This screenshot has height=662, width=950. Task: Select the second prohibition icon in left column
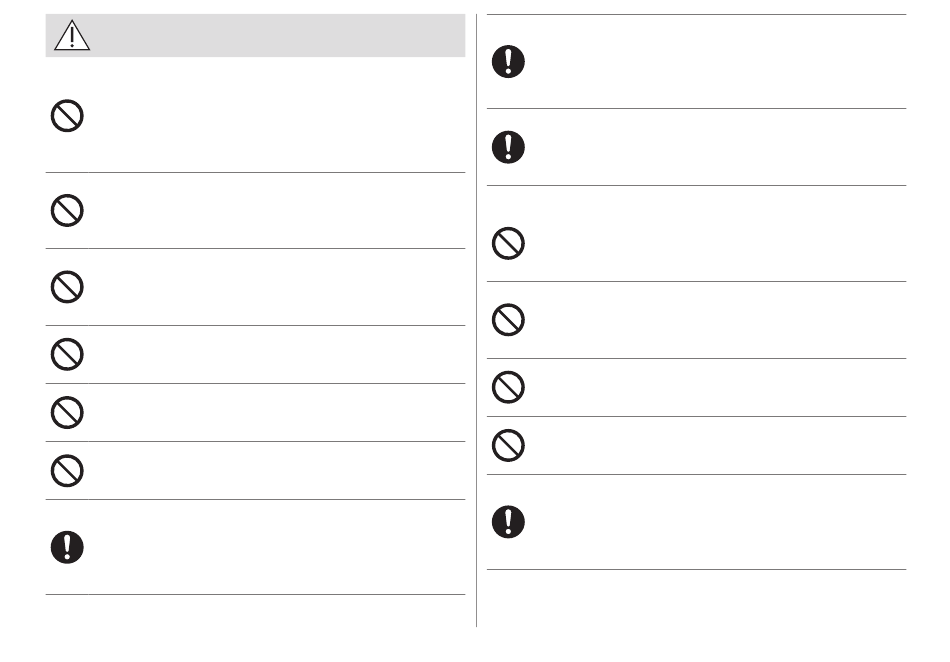(67, 211)
